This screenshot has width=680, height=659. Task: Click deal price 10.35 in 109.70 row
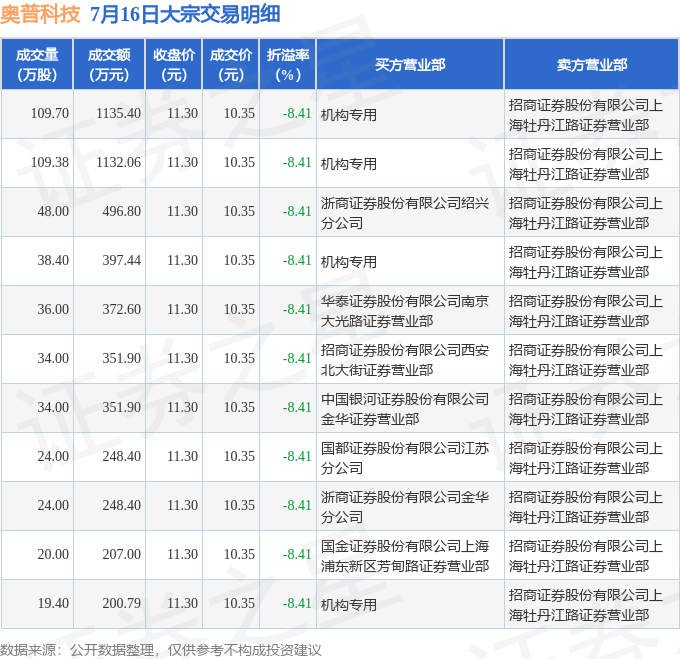pos(239,114)
